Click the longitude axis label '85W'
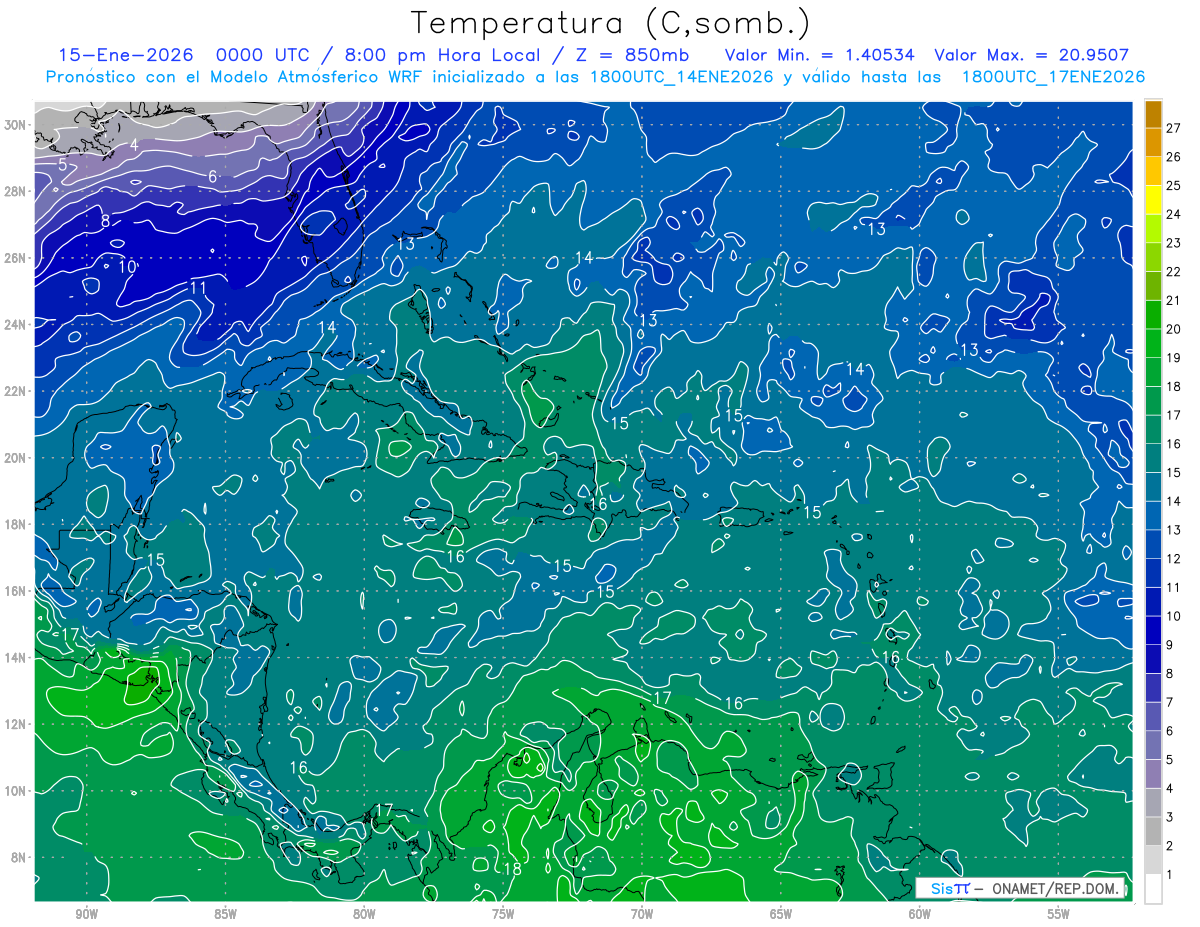 [x=225, y=914]
